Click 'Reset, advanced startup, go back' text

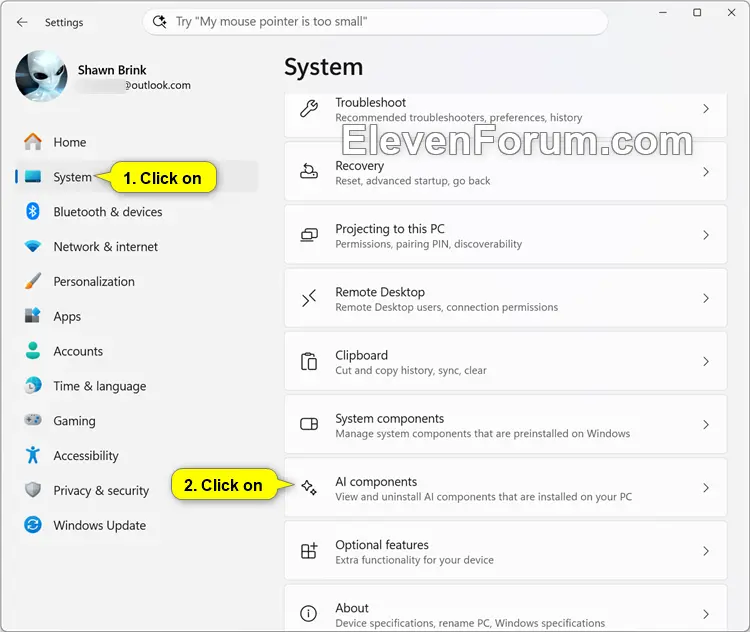pos(412,181)
